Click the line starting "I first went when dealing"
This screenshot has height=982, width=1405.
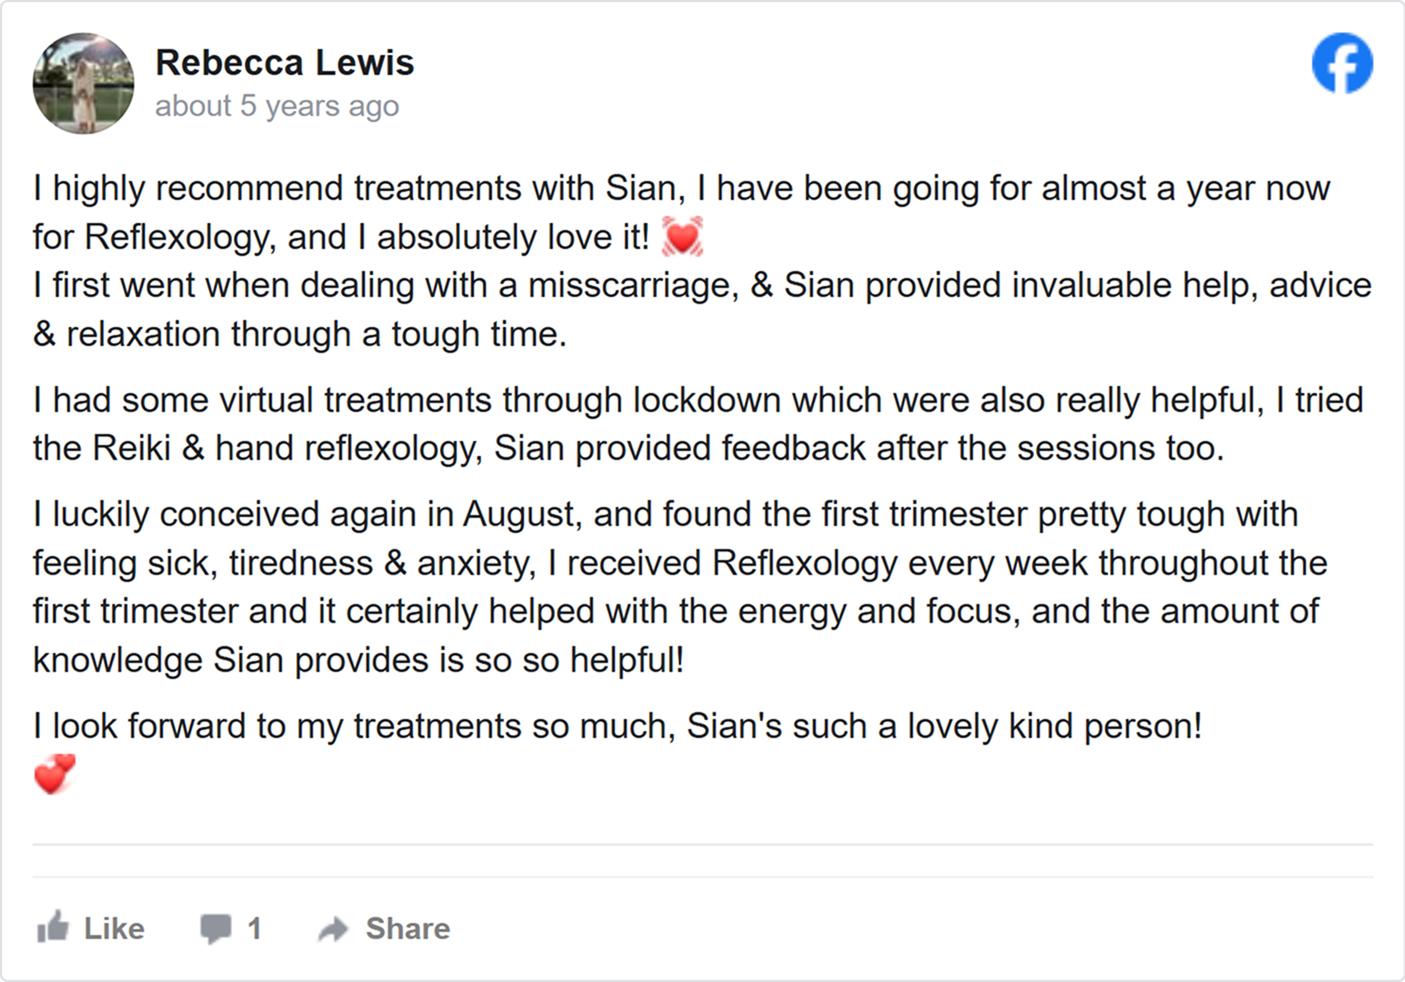[700, 286]
